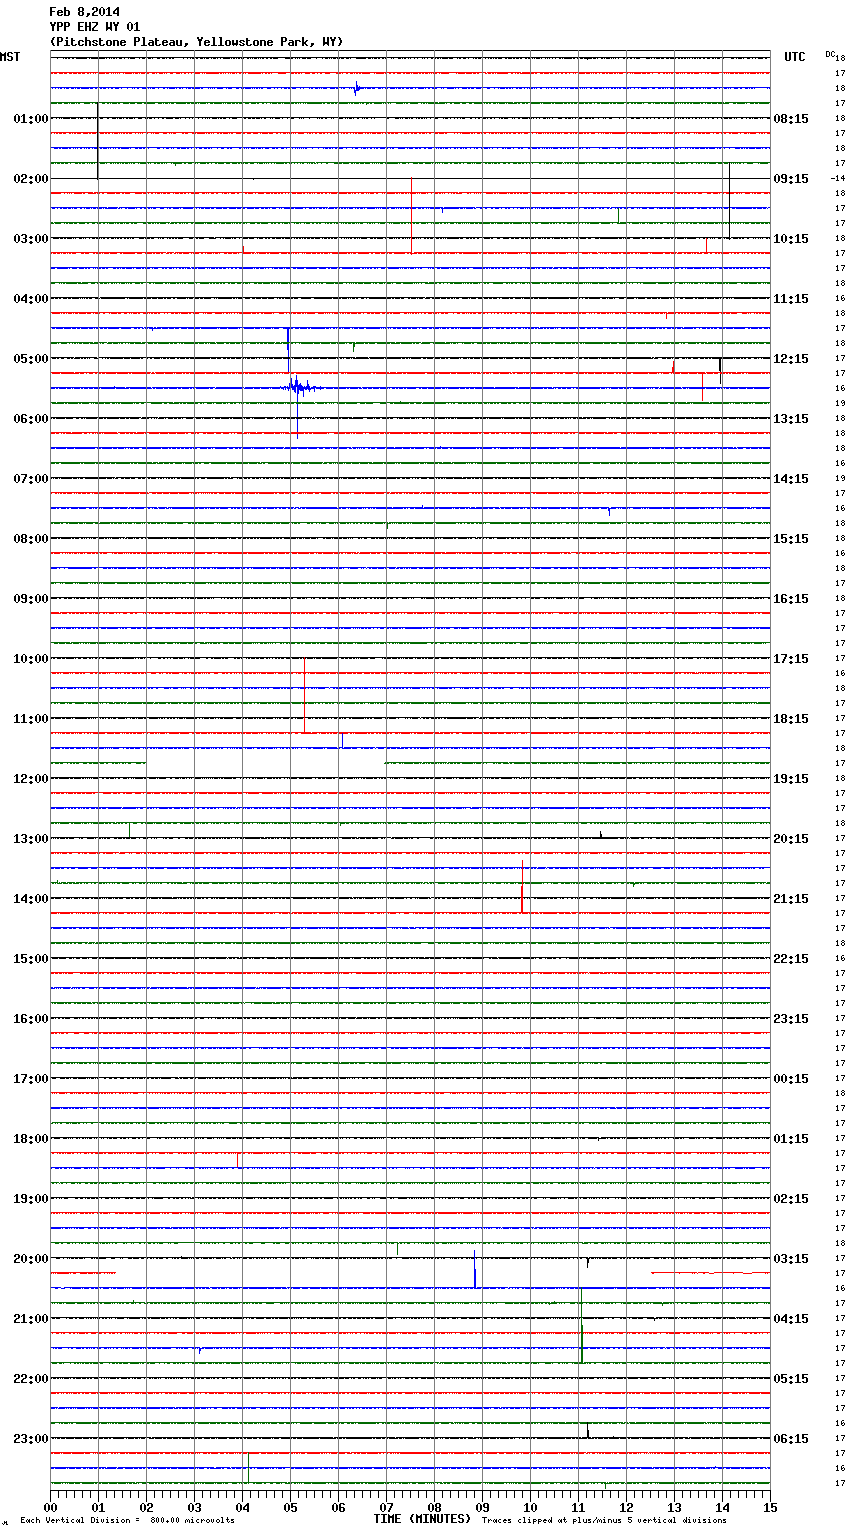Click the 15:15 UTC time label
The height and width of the screenshot is (1534, 850).
(x=791, y=539)
